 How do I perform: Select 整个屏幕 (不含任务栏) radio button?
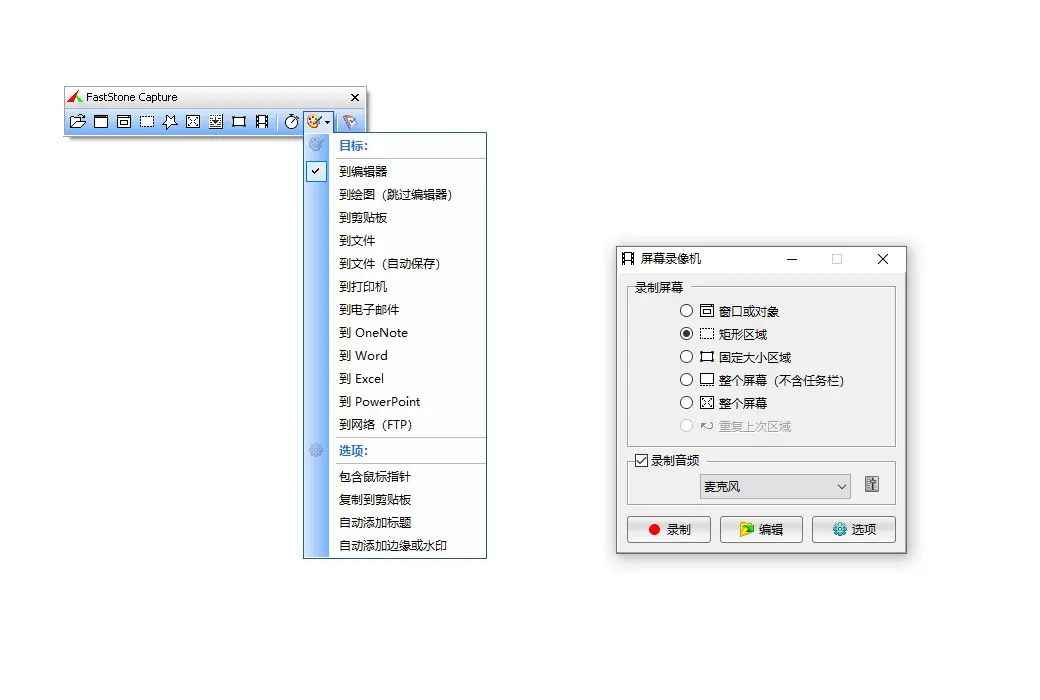pyautogui.click(x=686, y=380)
